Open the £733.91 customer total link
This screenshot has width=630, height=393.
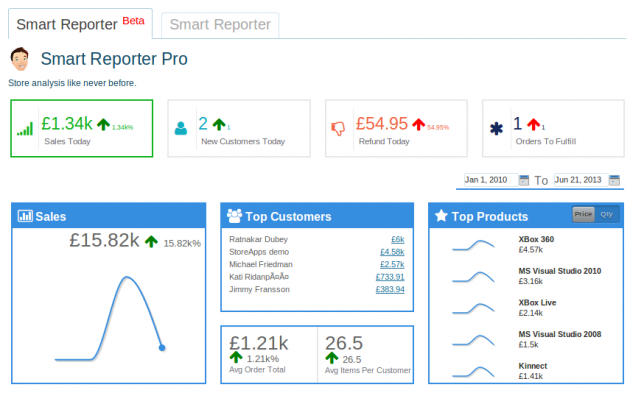click(x=390, y=277)
